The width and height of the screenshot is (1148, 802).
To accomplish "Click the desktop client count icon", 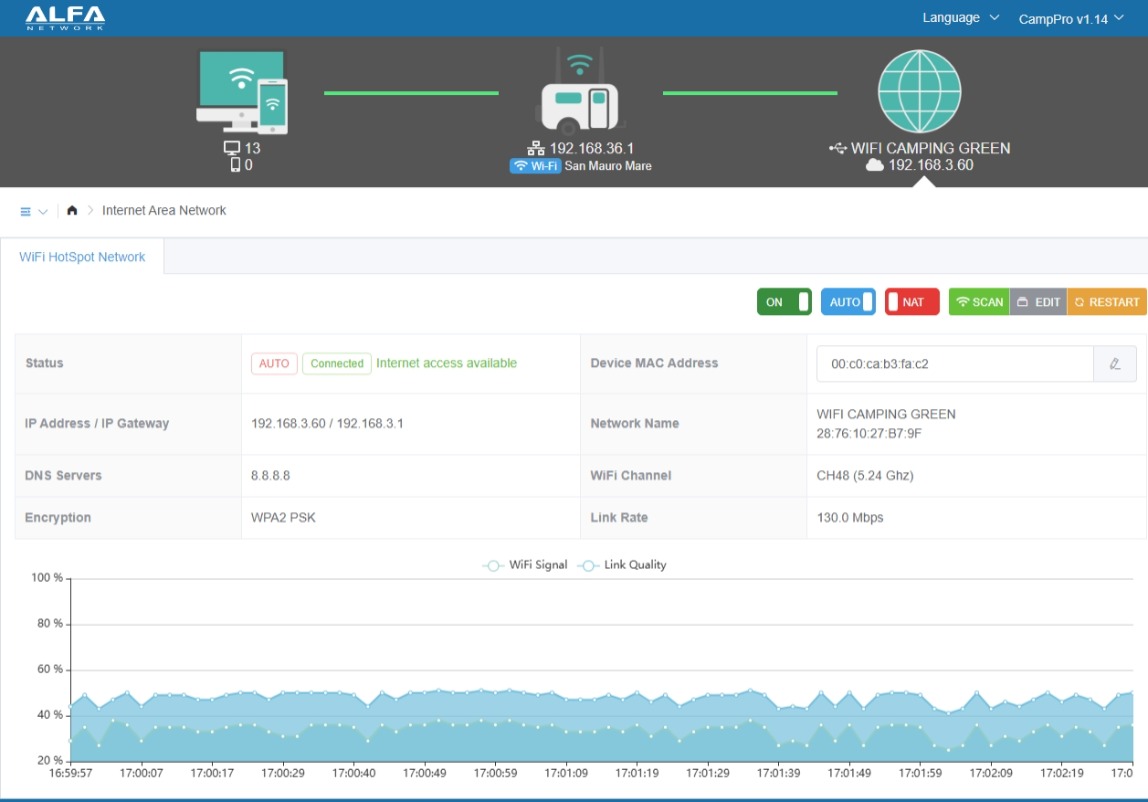I will coord(231,148).
